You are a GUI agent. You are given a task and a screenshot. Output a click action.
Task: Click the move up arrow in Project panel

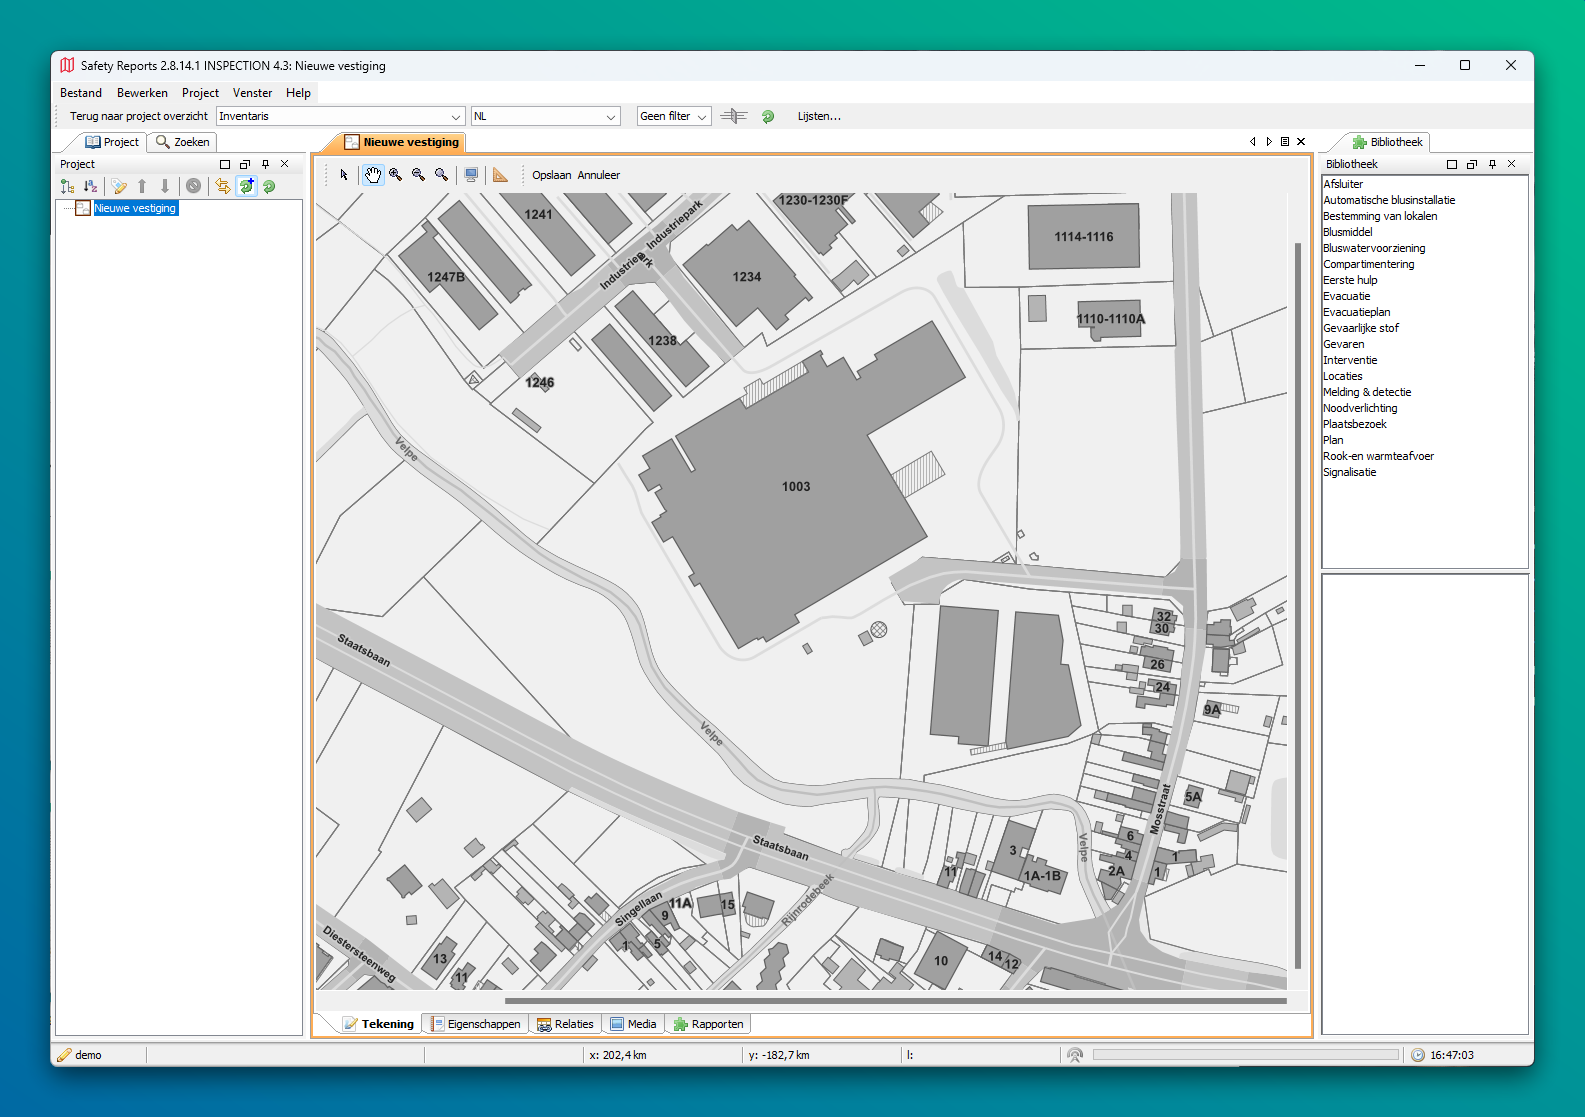(x=142, y=186)
